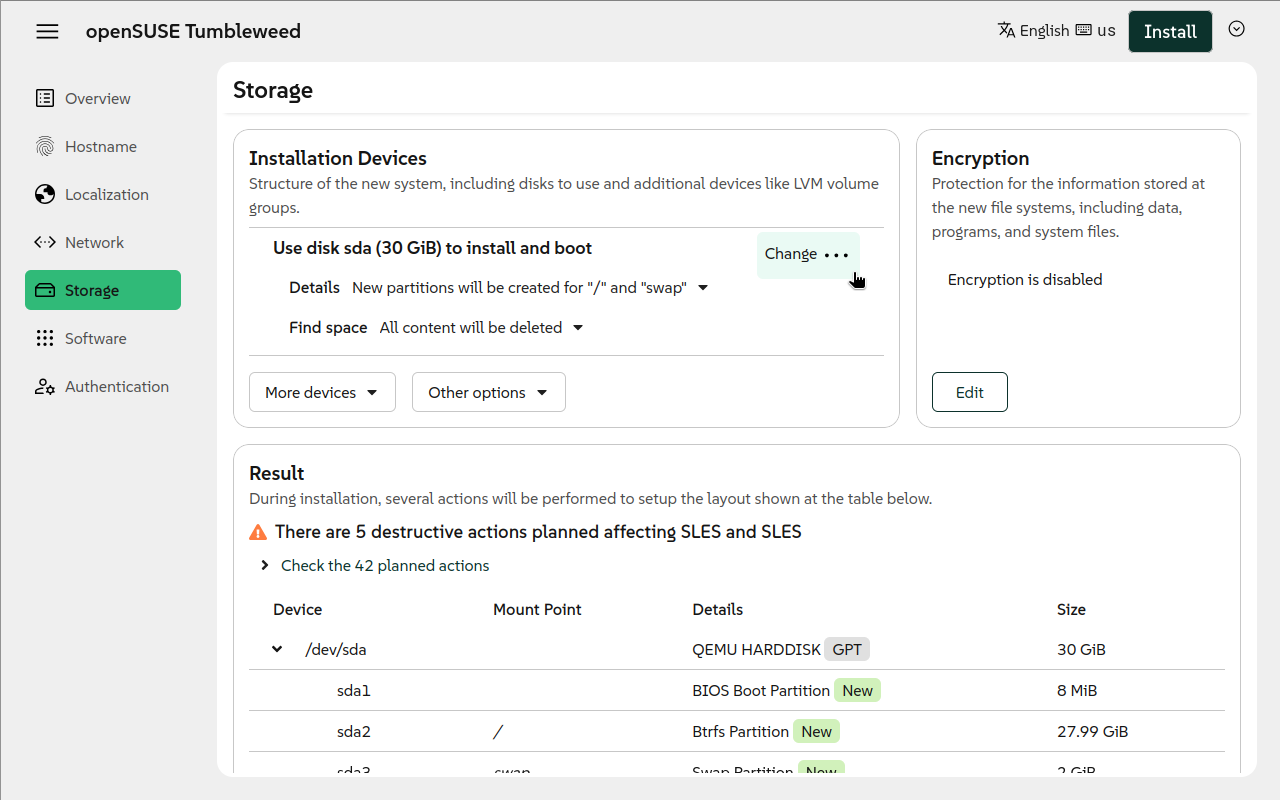Screen dimensions: 1280x800
Task: Open the Other options dropdown
Action: tap(488, 393)
